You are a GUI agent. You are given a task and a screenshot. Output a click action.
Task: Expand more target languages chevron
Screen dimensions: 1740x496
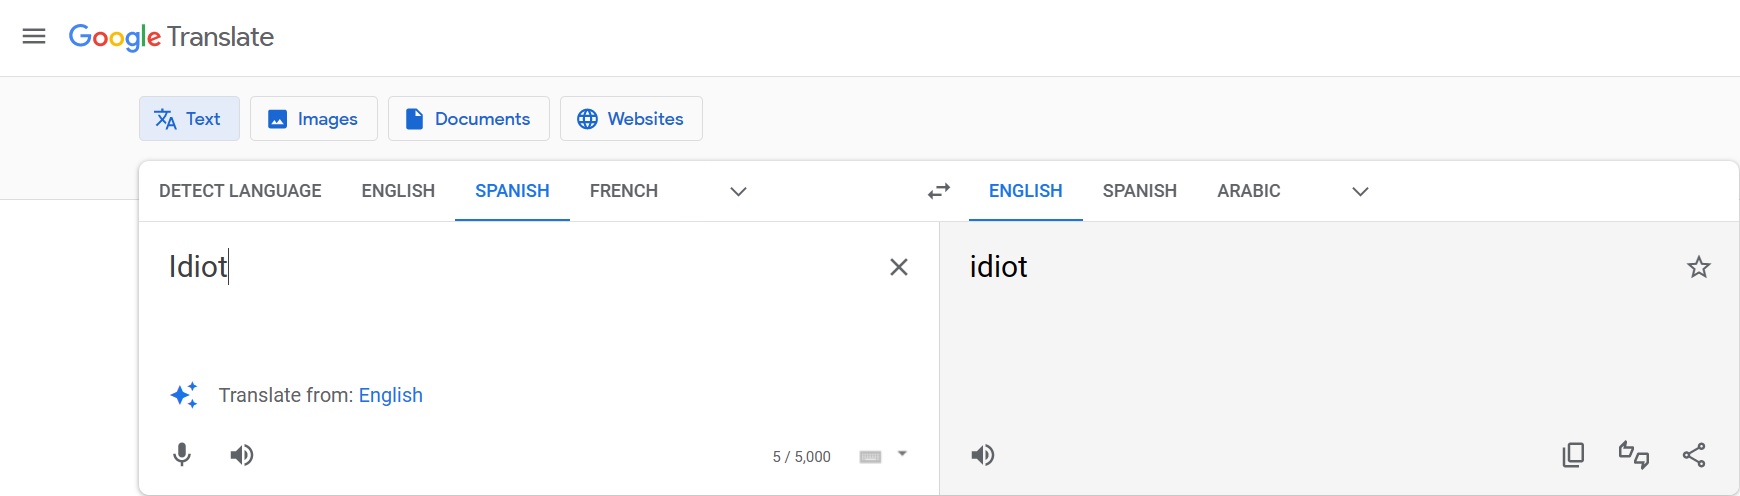[x=1360, y=191]
